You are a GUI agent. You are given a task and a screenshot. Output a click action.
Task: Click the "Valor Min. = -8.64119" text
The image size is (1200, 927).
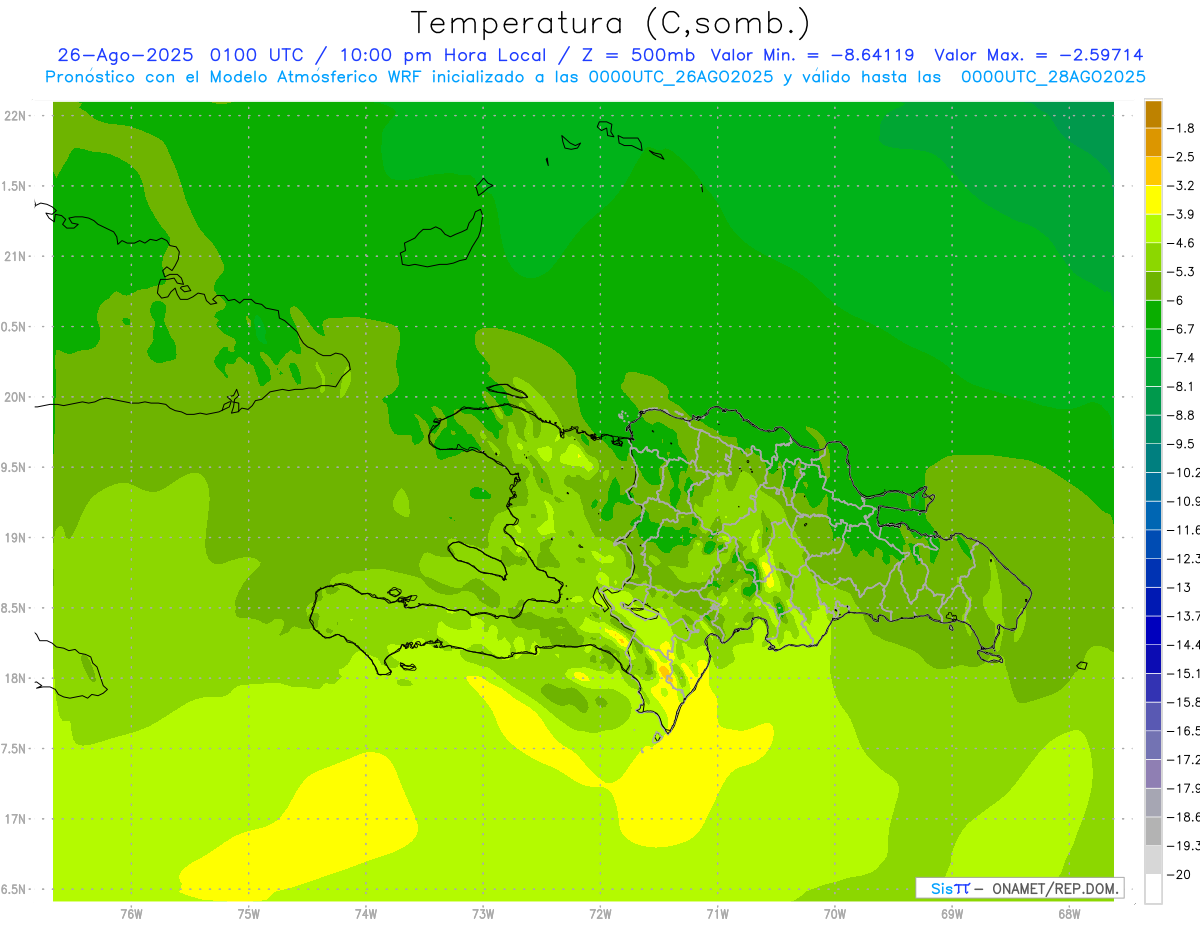(812, 55)
